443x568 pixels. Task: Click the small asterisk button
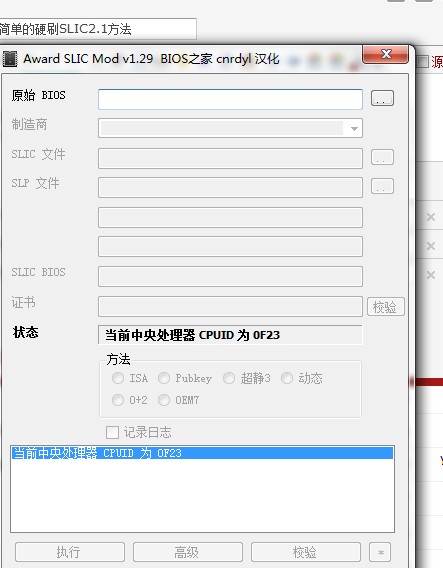pyautogui.click(x=380, y=552)
